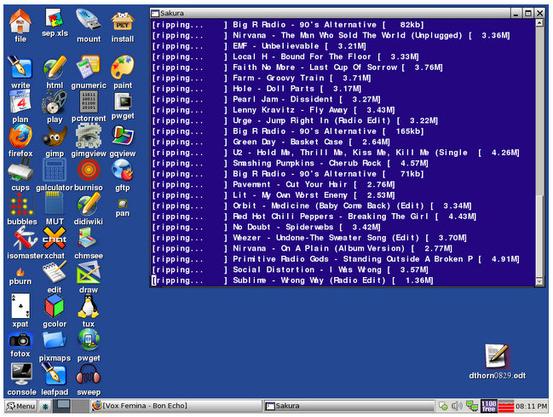
Task: Switch to Vox Femina - Bon Echo taskbar window
Action: point(175,406)
